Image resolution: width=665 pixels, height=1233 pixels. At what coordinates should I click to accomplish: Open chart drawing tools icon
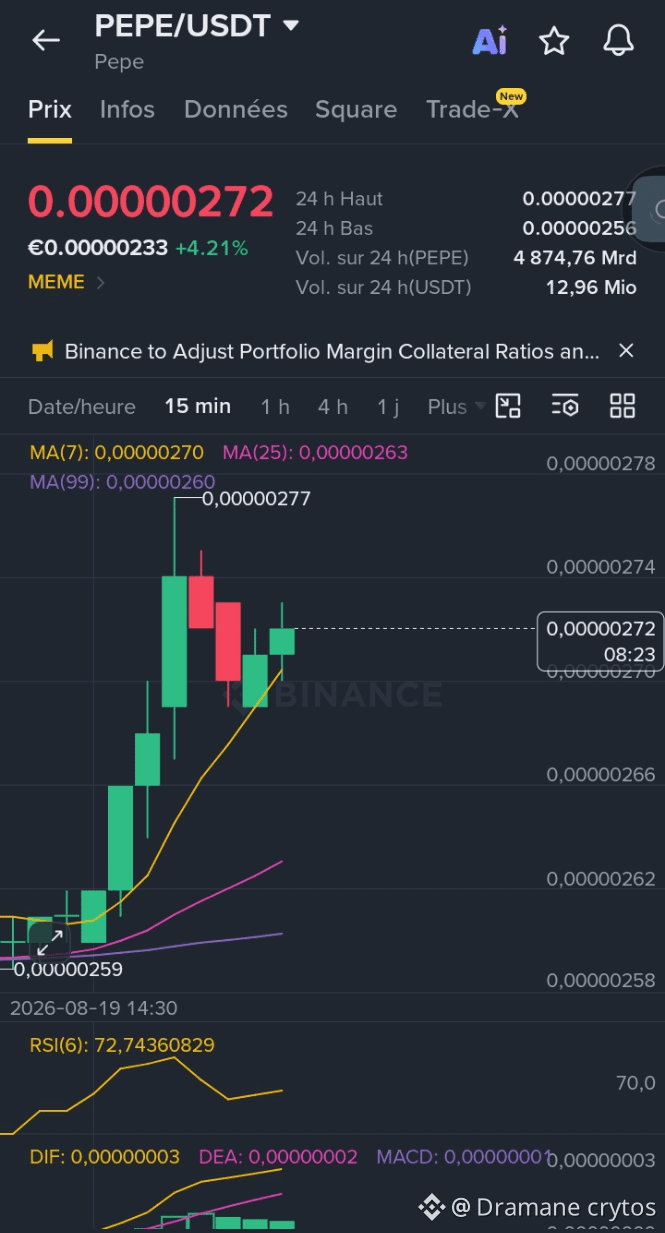tap(509, 405)
